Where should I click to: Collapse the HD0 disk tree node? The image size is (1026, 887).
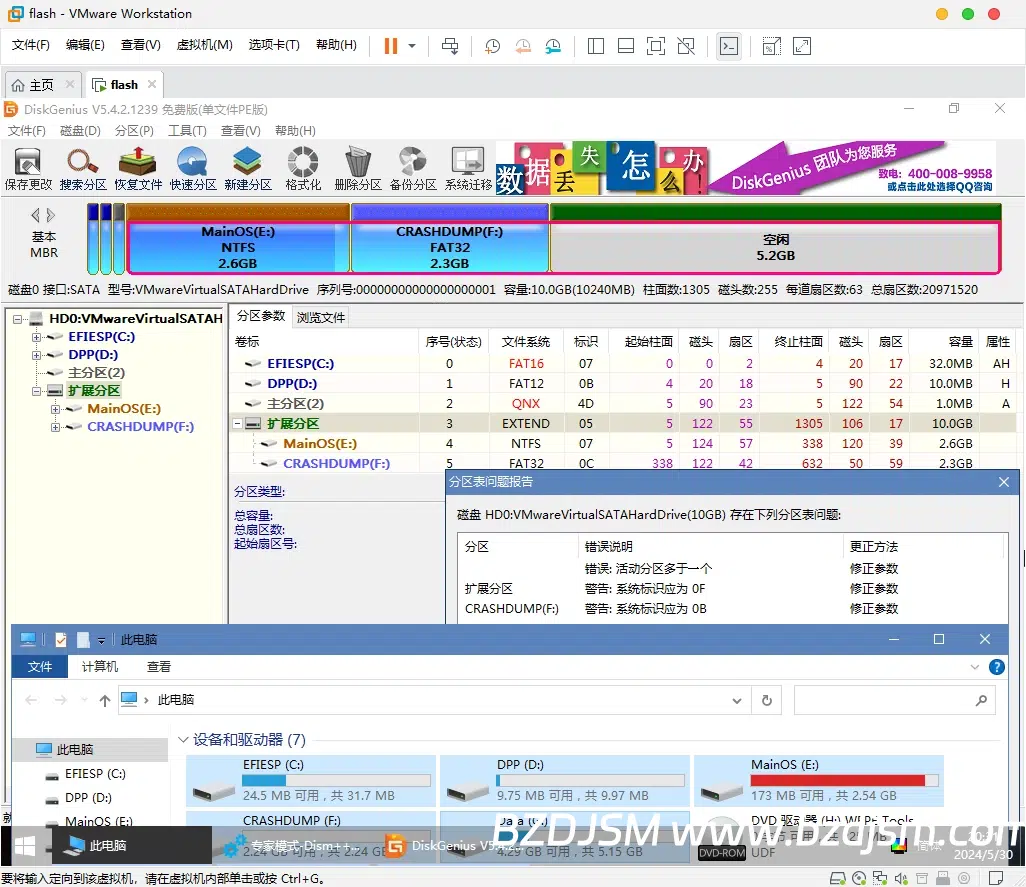click(x=18, y=319)
